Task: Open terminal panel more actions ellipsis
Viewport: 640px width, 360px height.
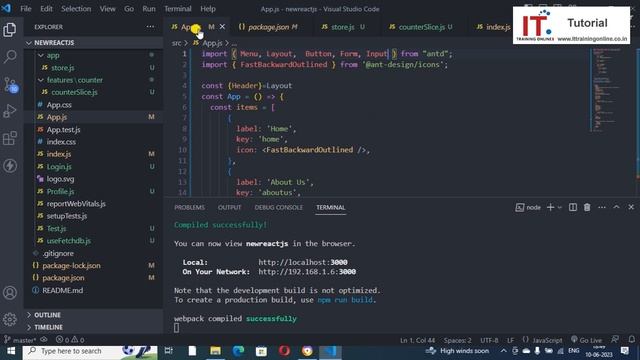Action: [602, 207]
